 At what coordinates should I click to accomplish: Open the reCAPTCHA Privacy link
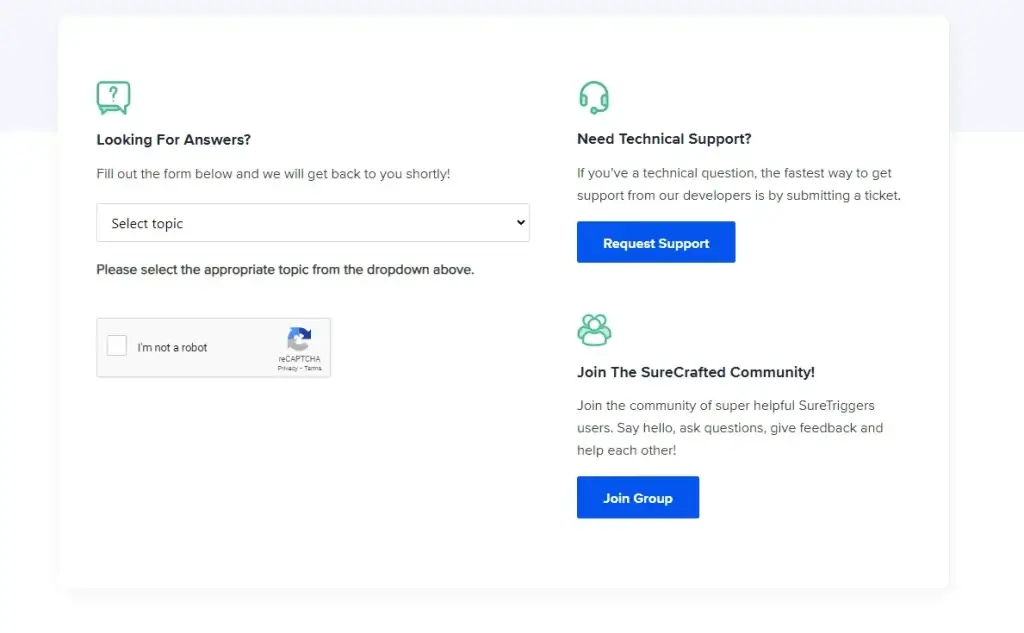(x=286, y=368)
